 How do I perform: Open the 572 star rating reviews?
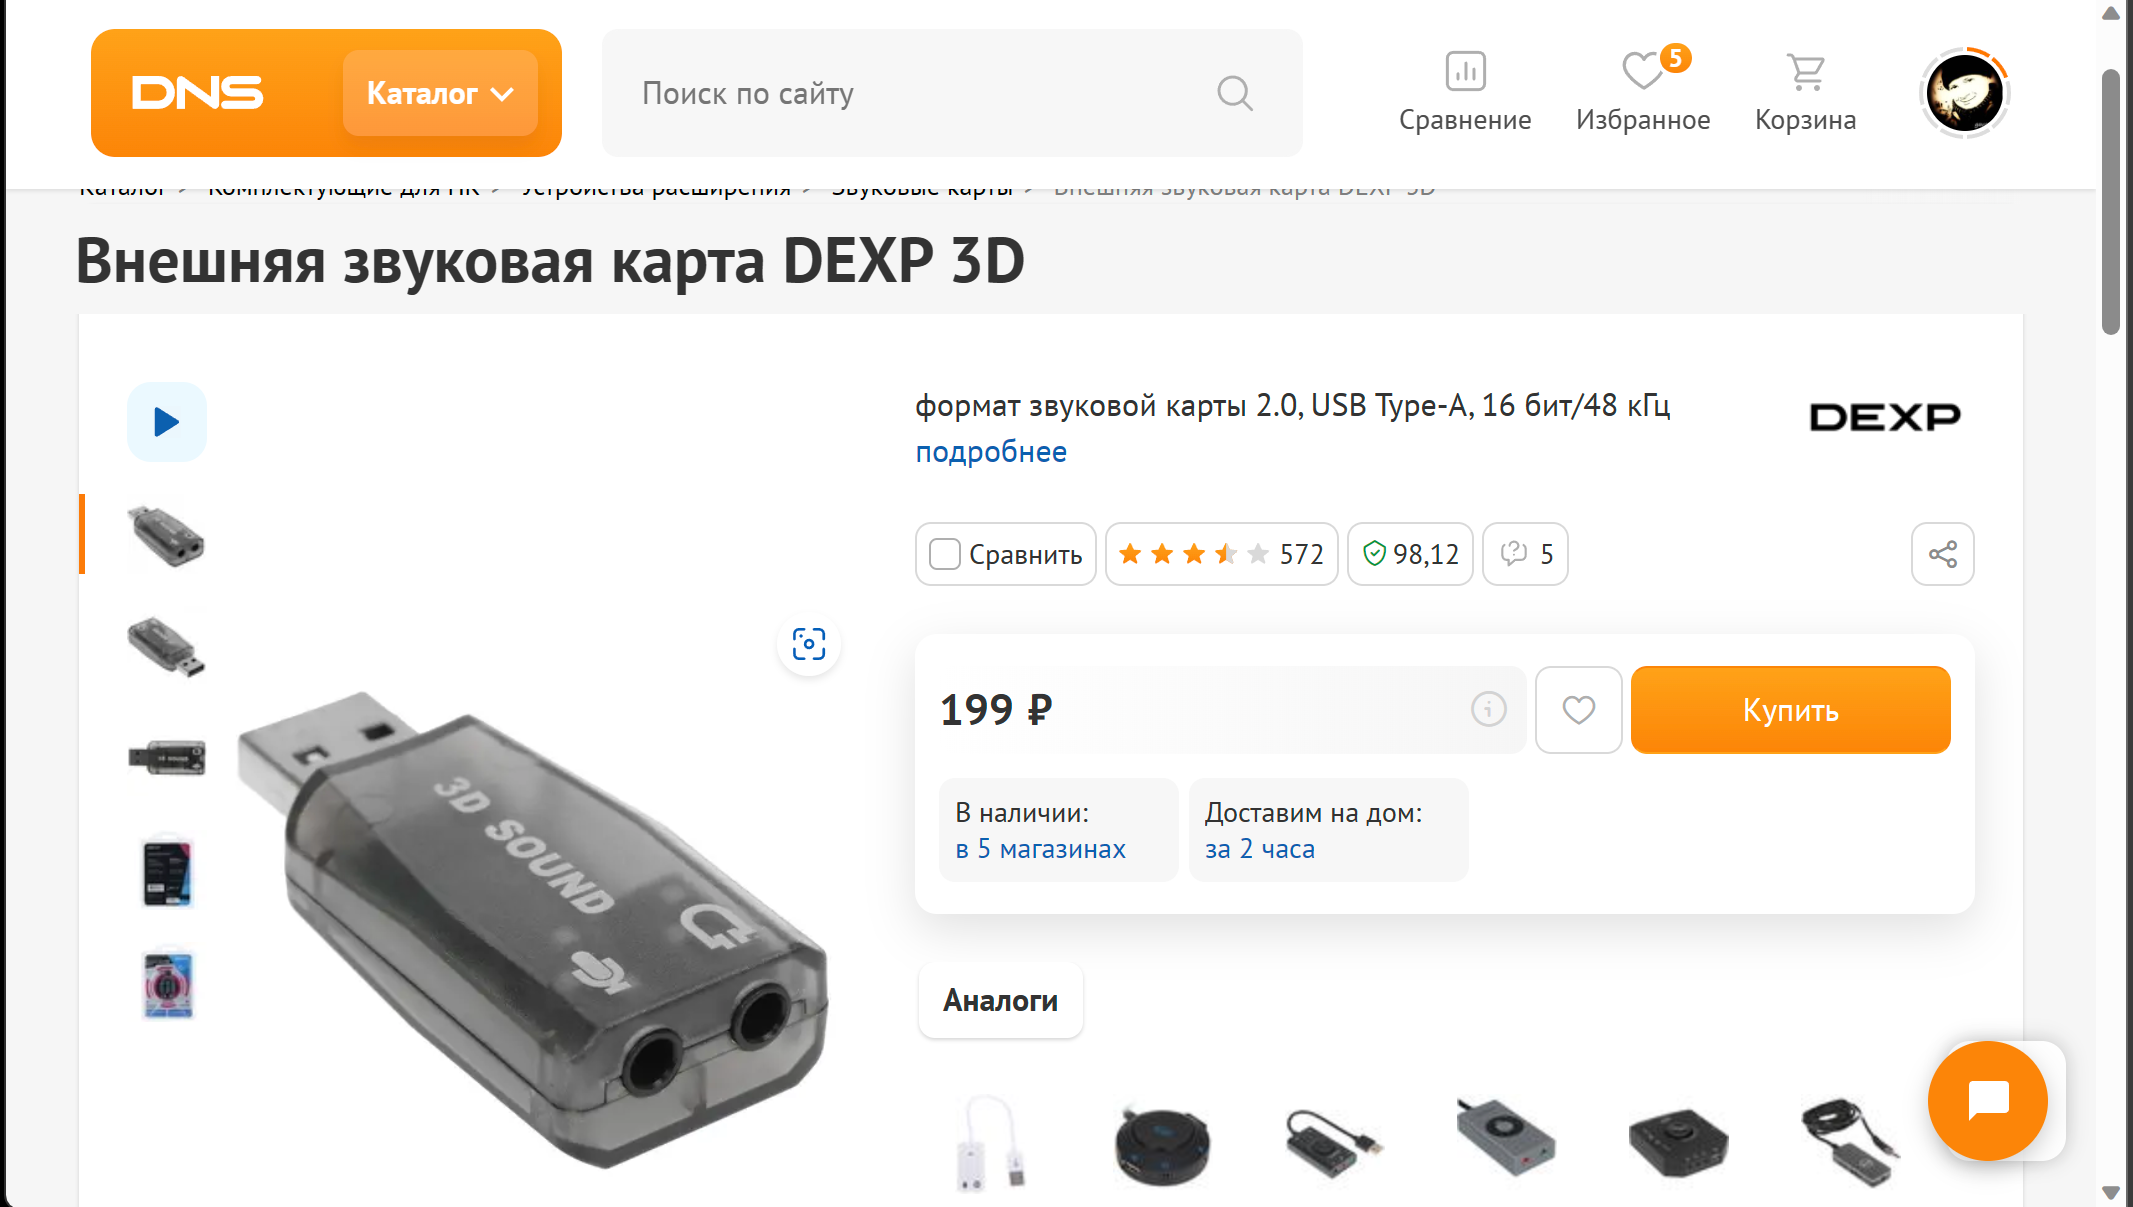click(1221, 554)
